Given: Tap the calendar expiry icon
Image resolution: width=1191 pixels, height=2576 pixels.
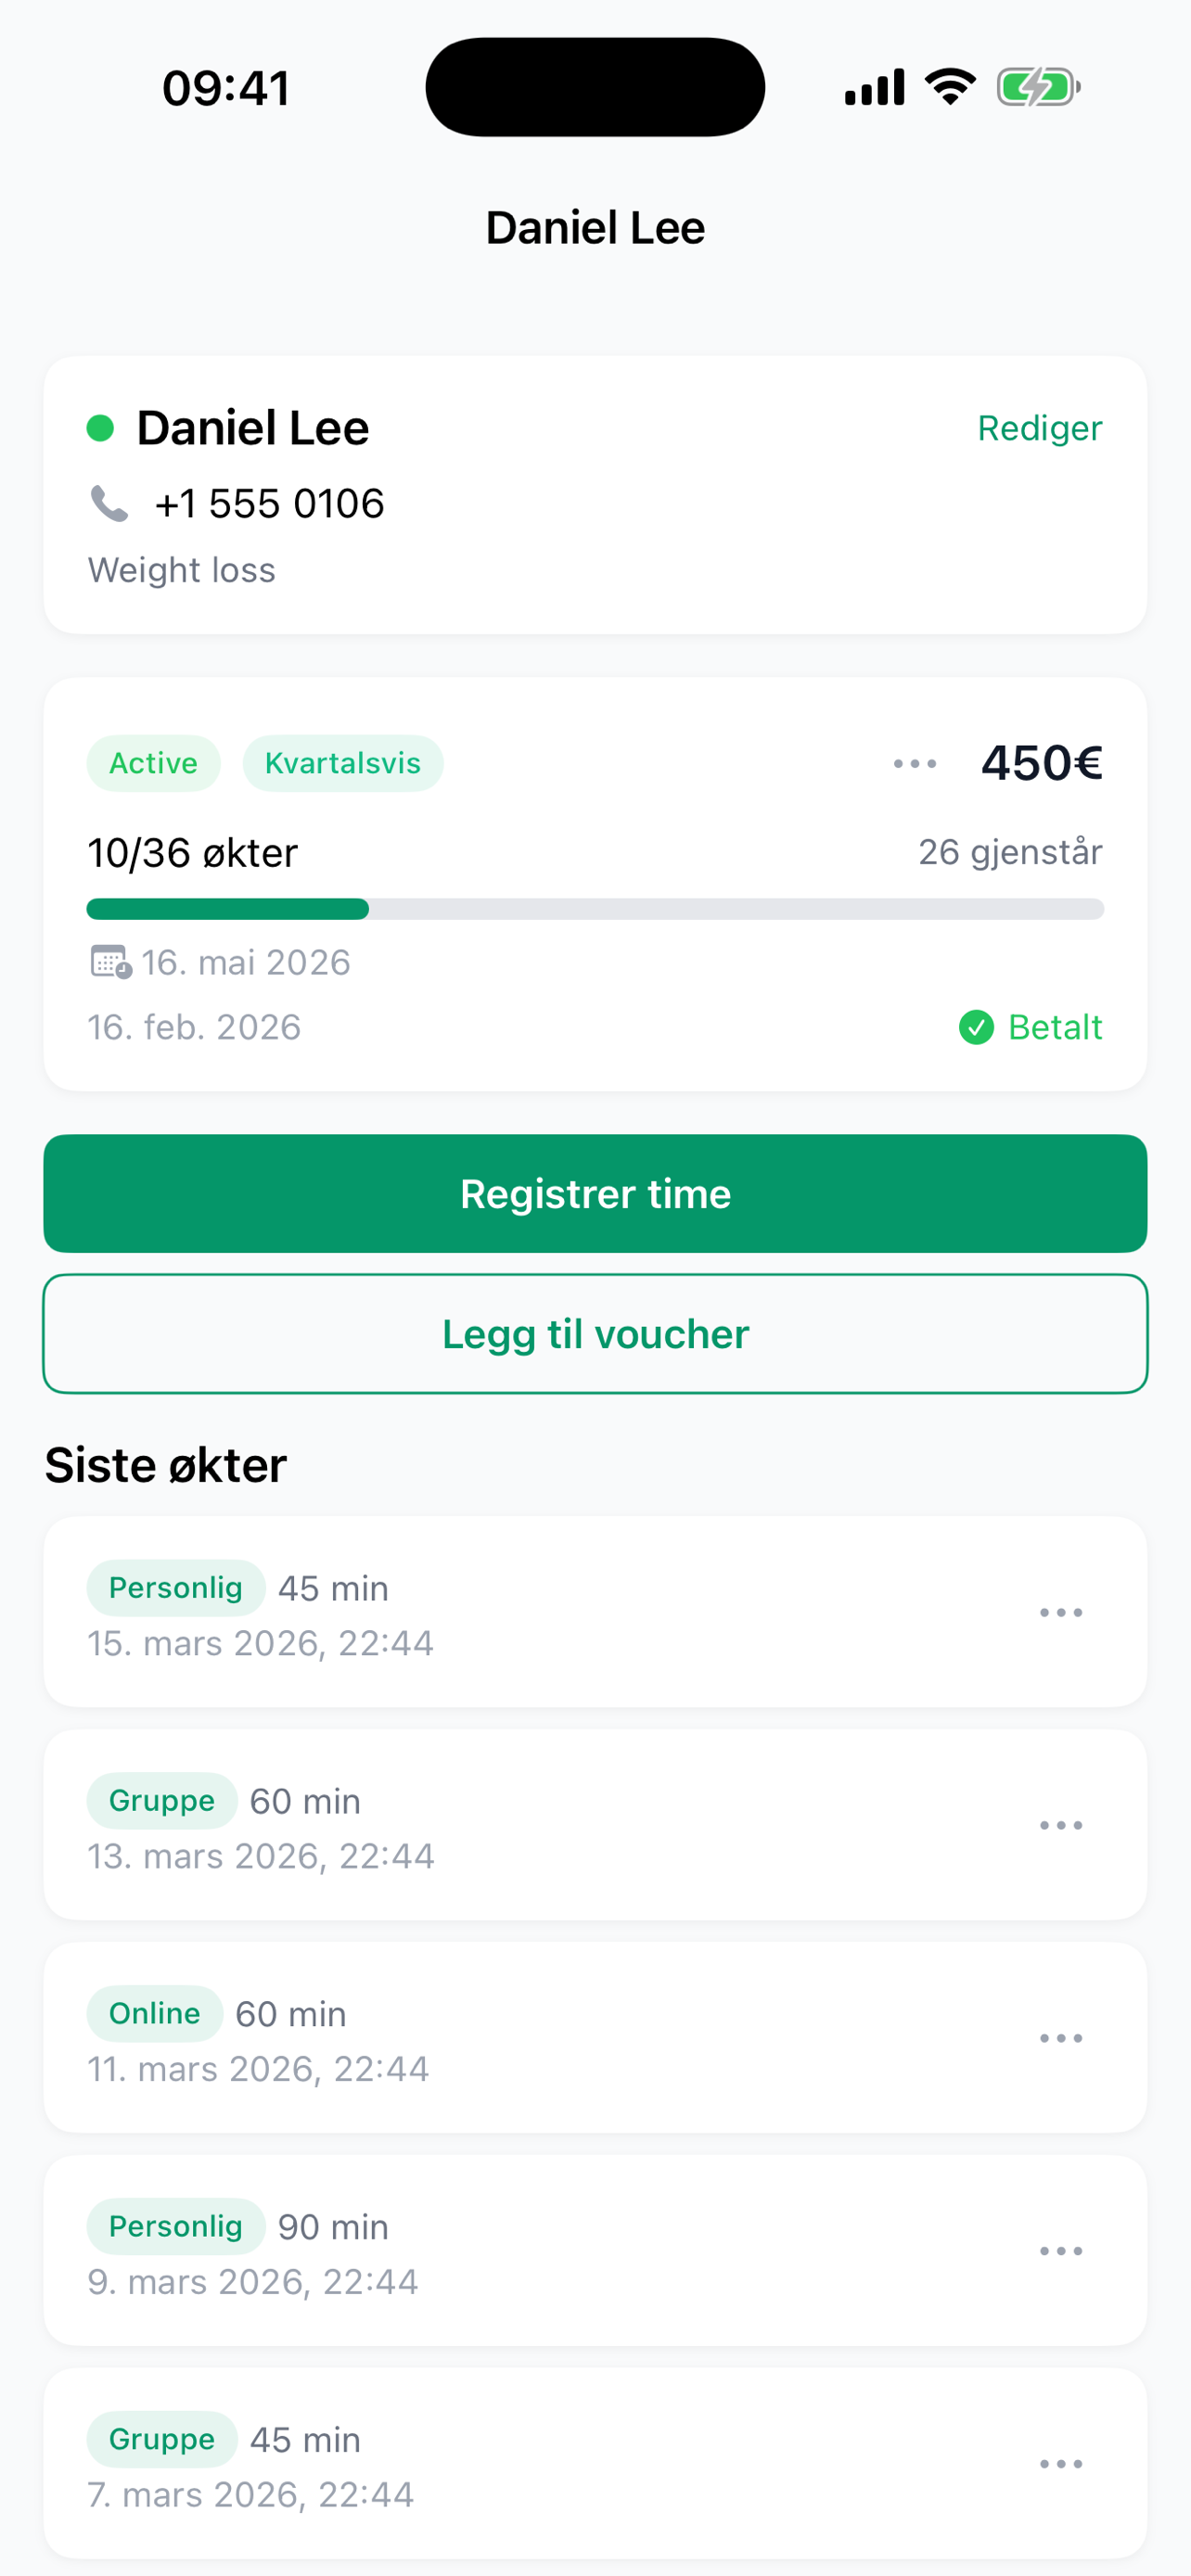Looking at the screenshot, I should (110, 962).
